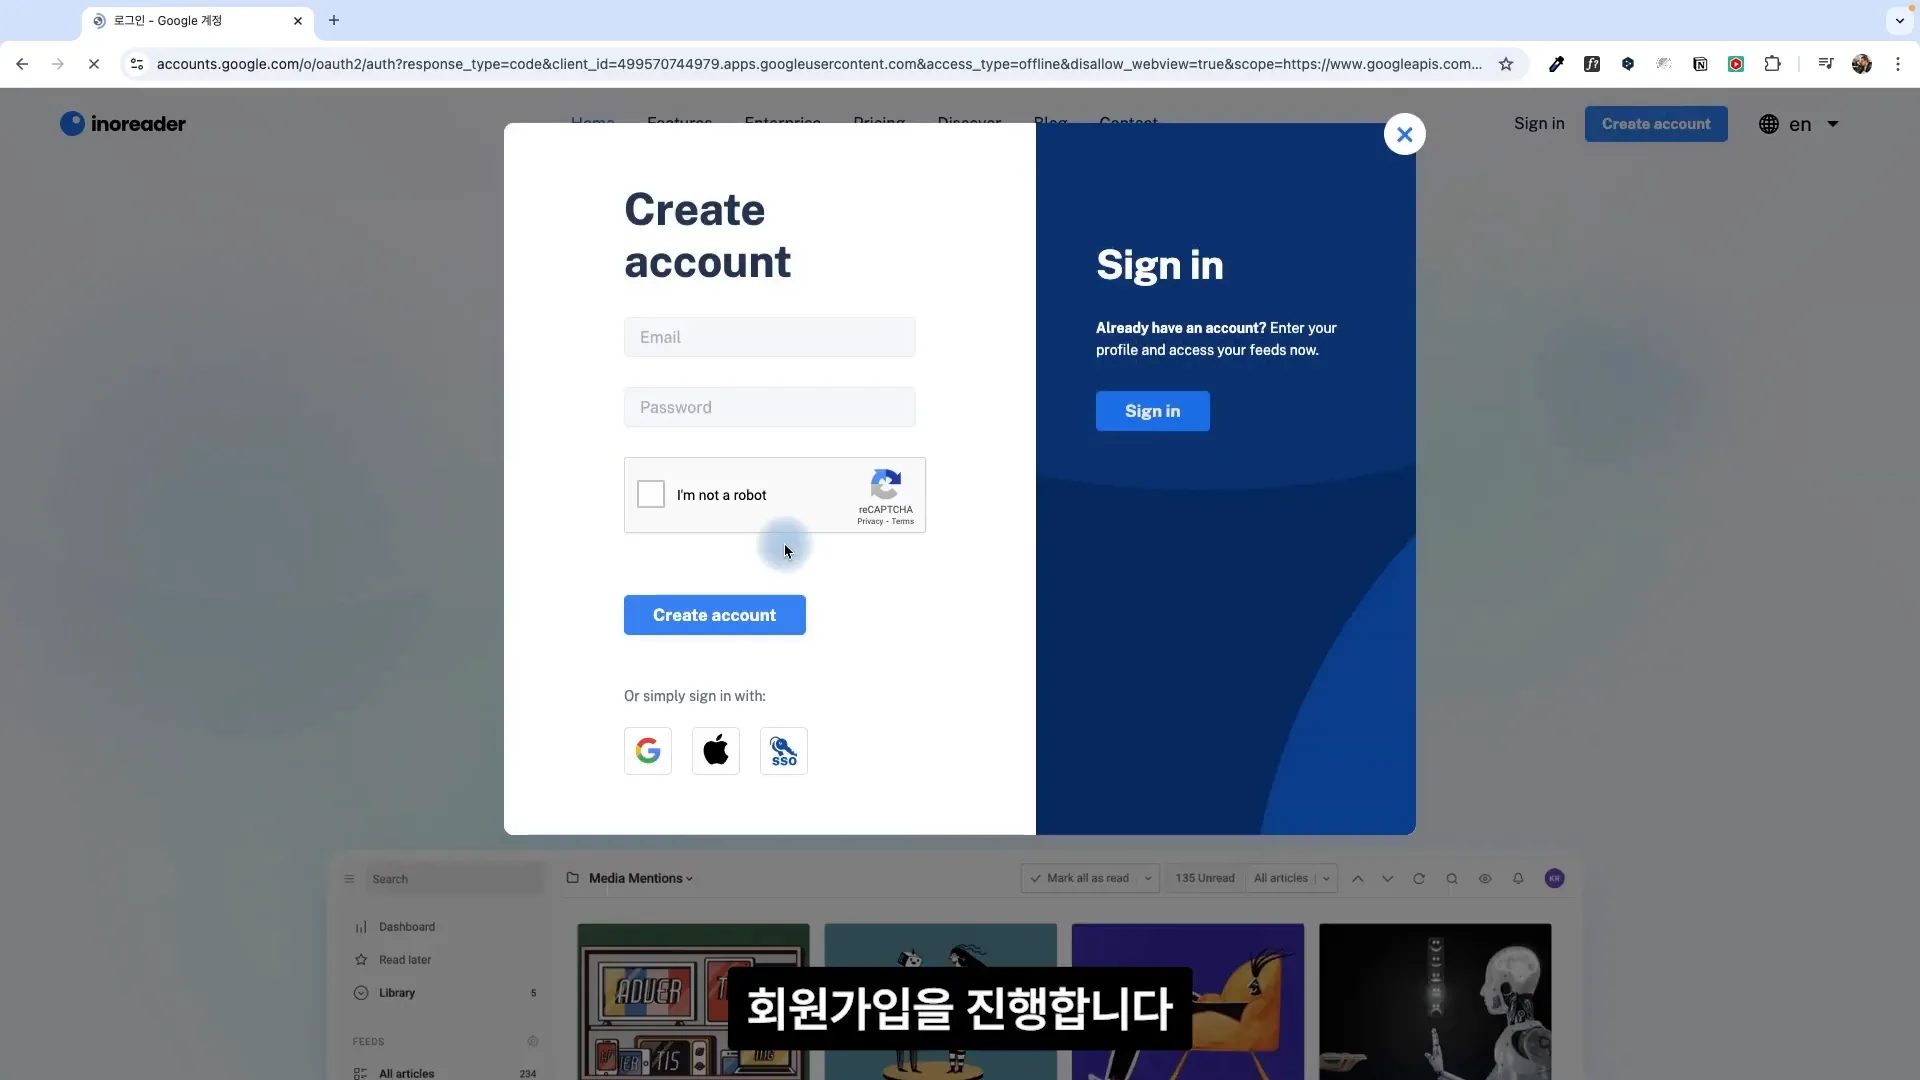
Task: Click the Dashboard sidebar icon
Action: [361, 926]
